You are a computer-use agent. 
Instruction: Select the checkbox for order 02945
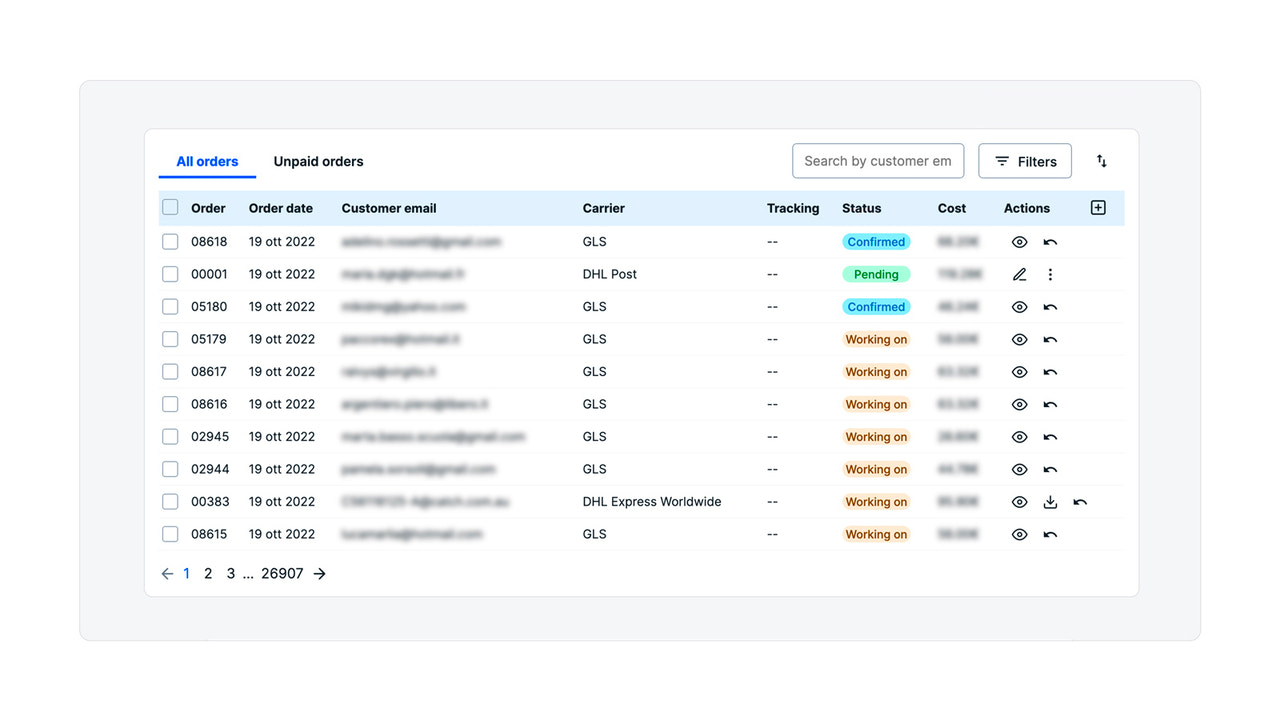[170, 436]
